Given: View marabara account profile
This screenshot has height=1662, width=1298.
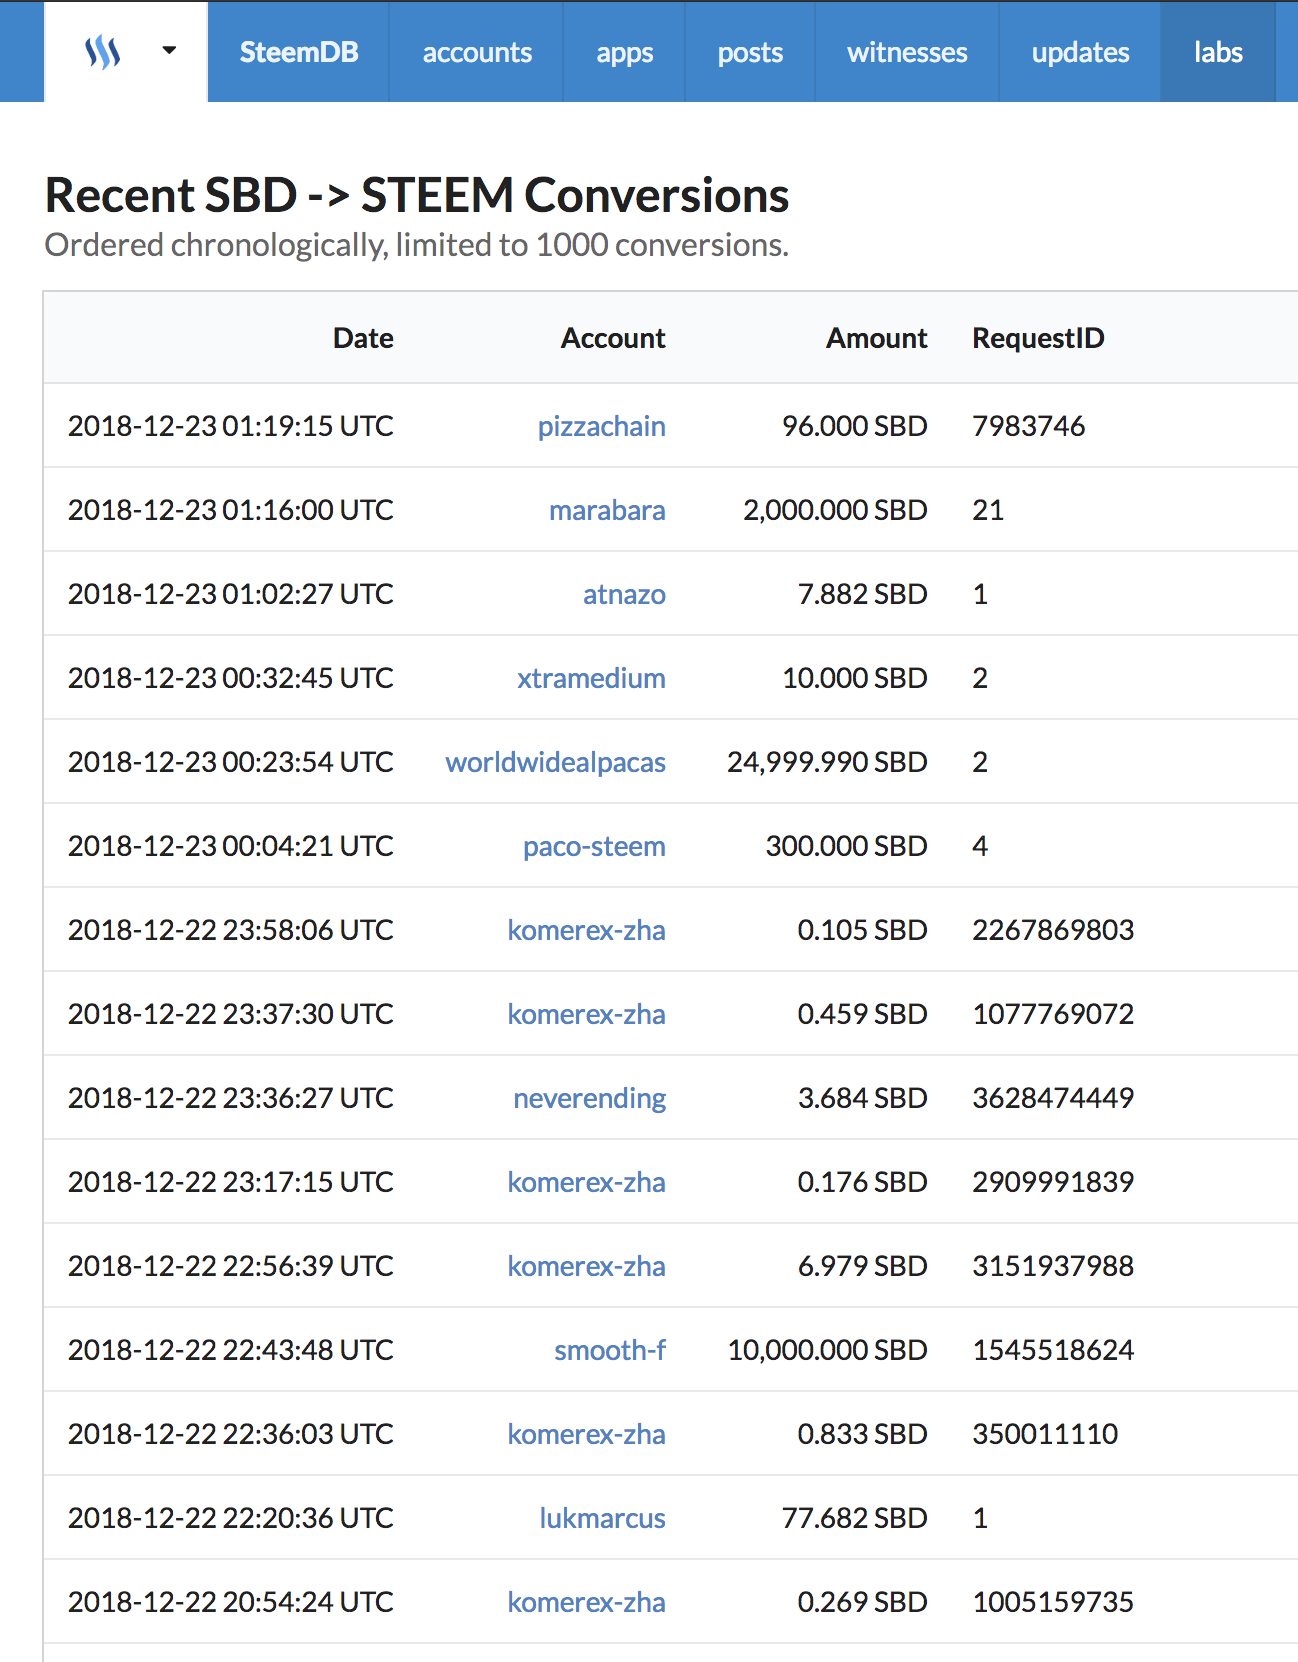Looking at the screenshot, I should (x=607, y=510).
